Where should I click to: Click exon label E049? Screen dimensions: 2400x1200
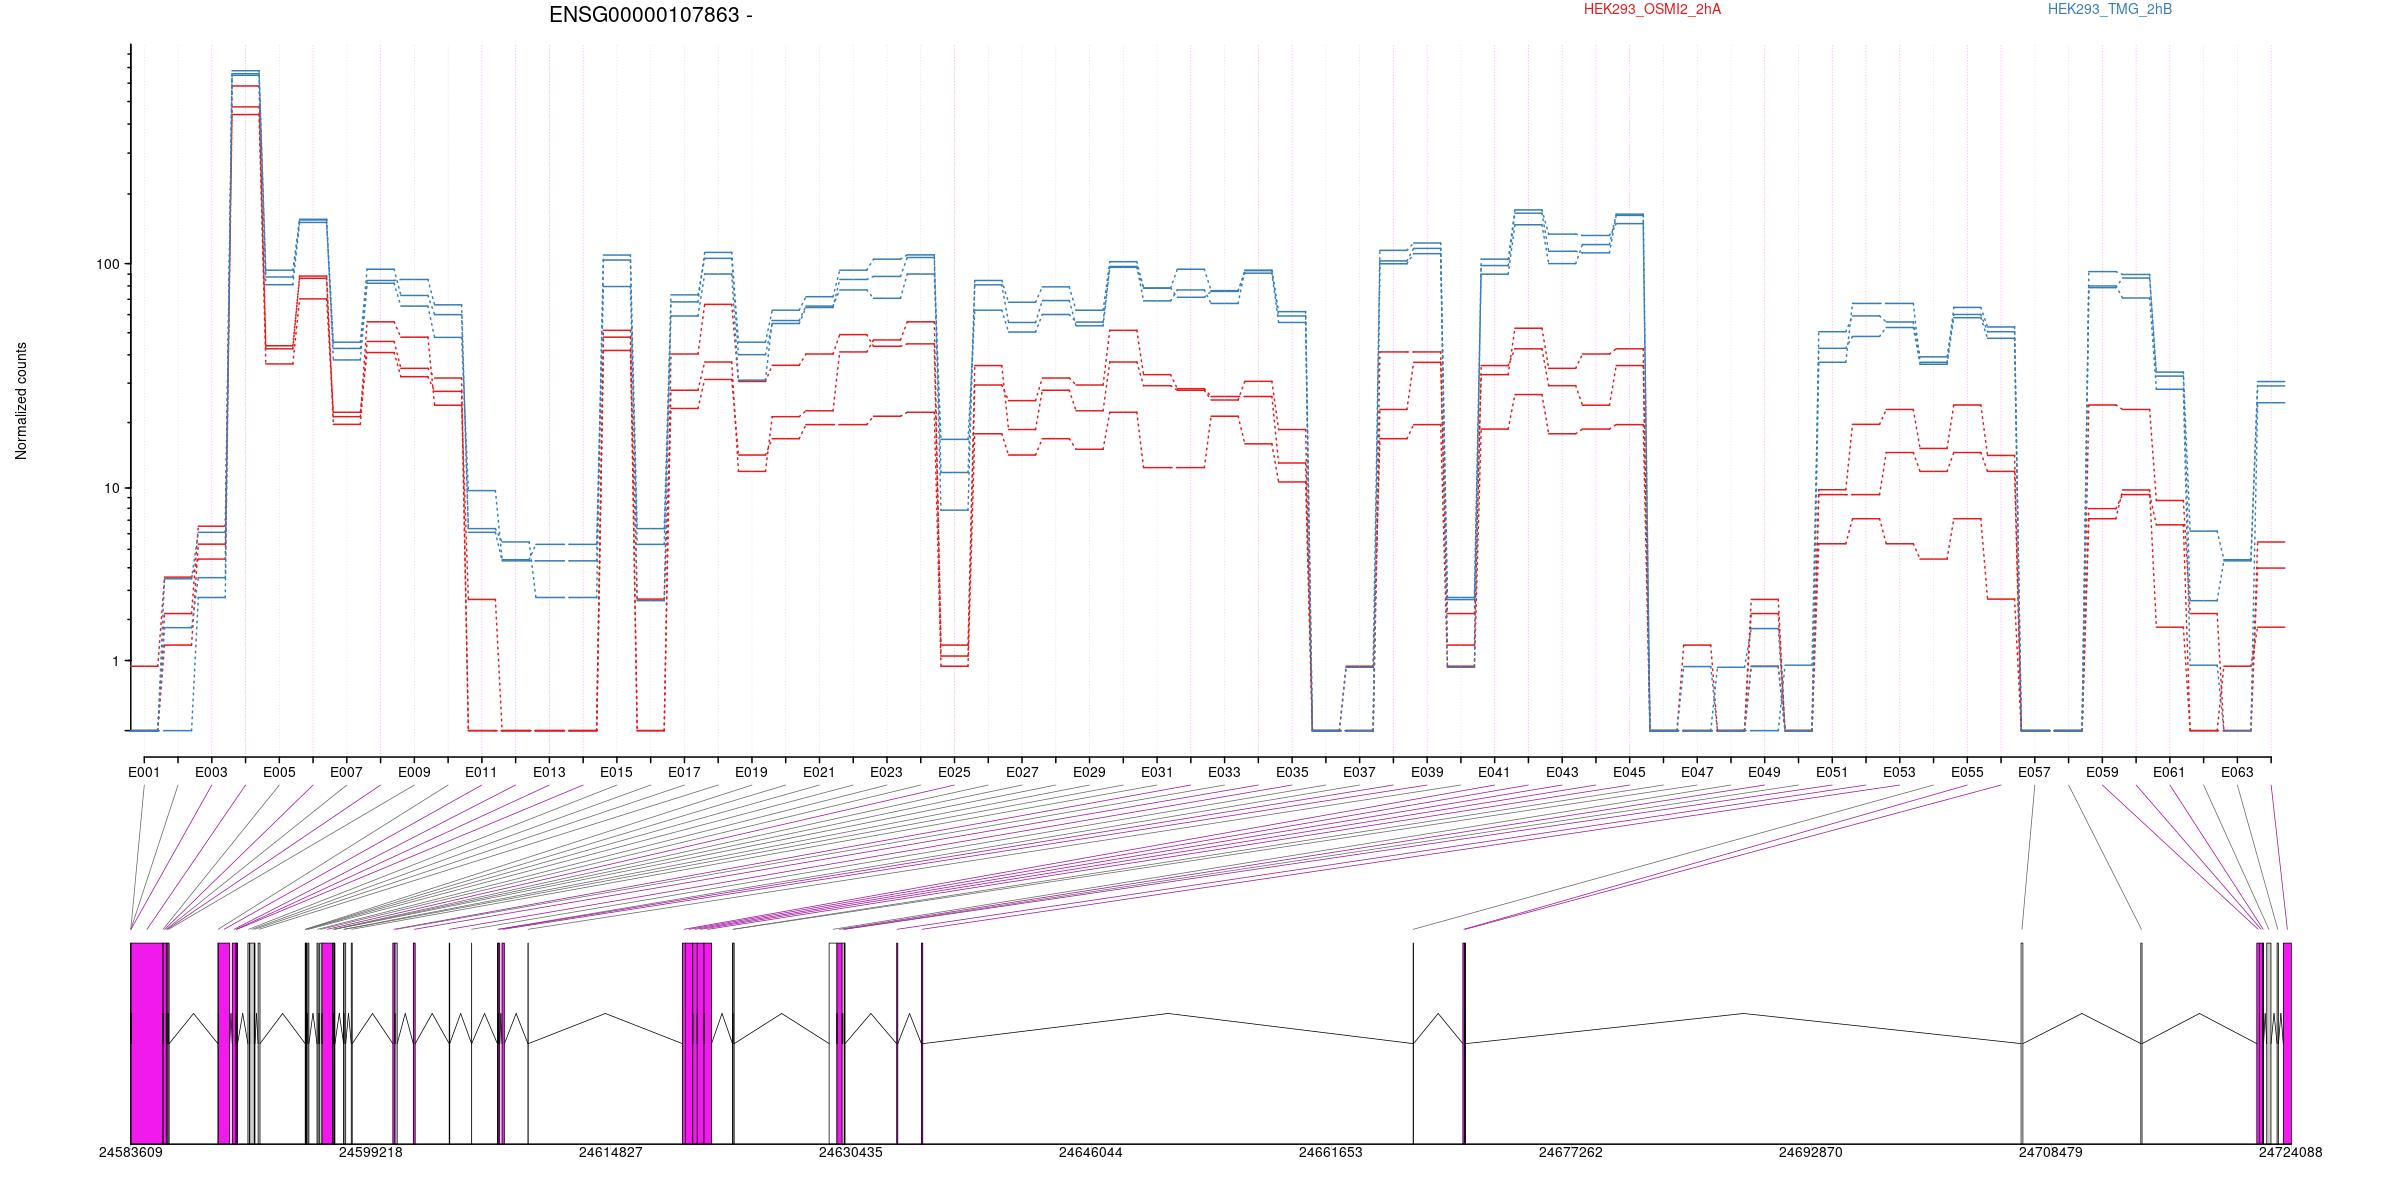click(1764, 772)
